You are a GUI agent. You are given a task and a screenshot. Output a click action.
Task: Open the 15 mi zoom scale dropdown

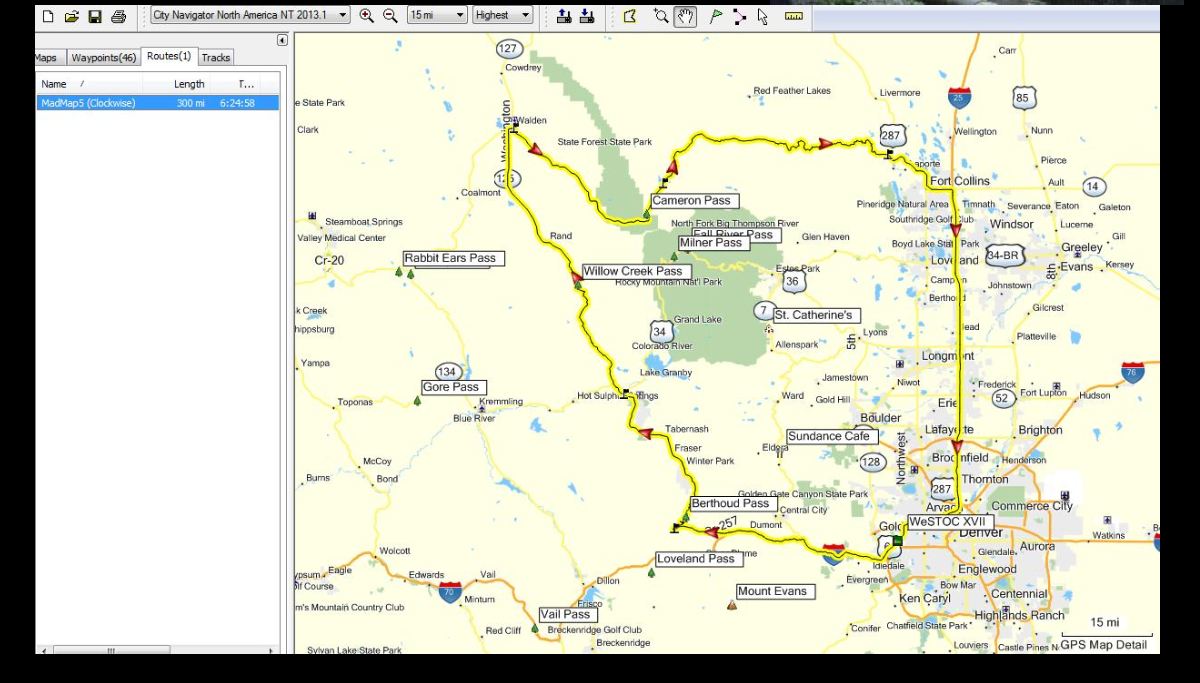tap(460, 16)
